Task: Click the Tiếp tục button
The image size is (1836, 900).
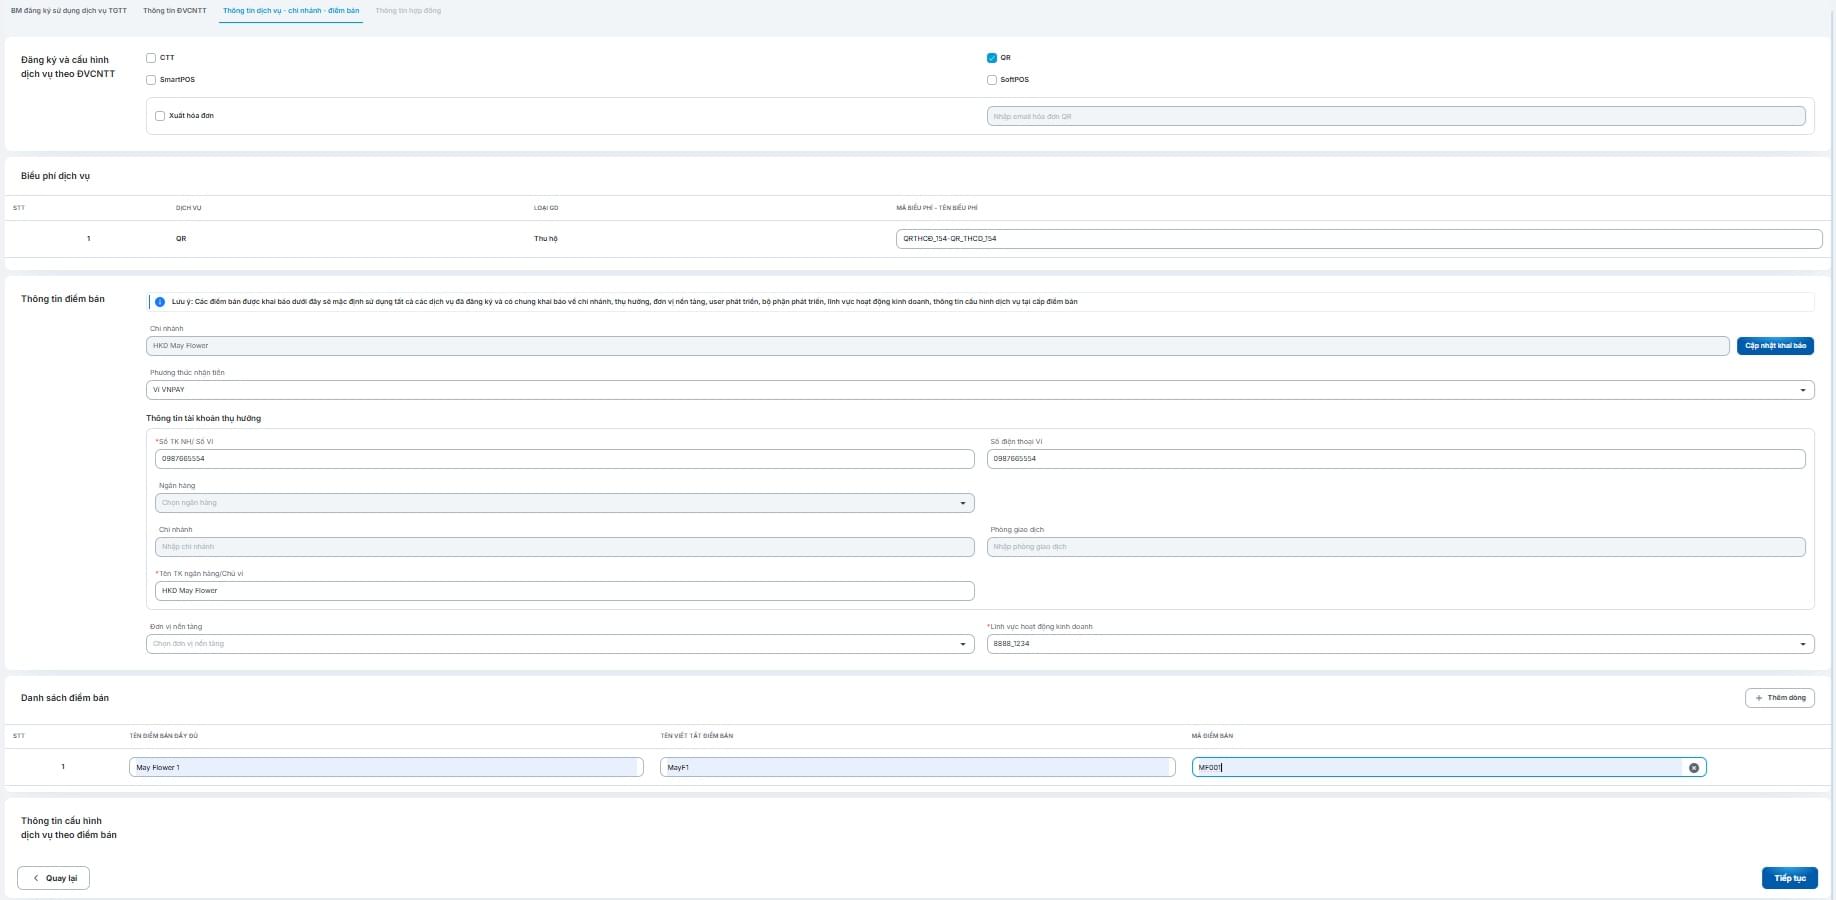Action: click(1789, 878)
